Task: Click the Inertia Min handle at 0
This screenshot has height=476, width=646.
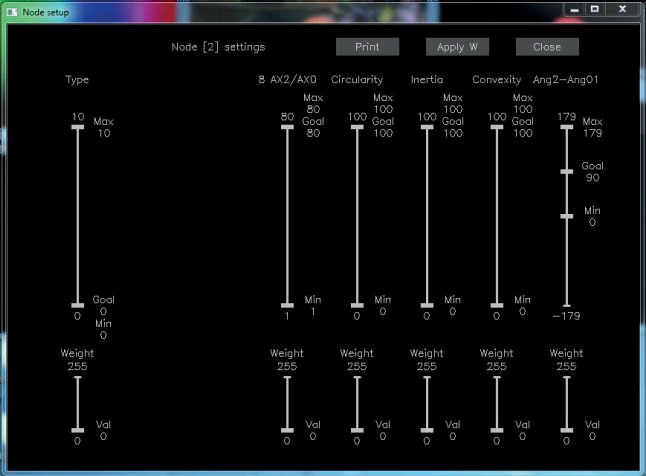Action: pyautogui.click(x=427, y=306)
